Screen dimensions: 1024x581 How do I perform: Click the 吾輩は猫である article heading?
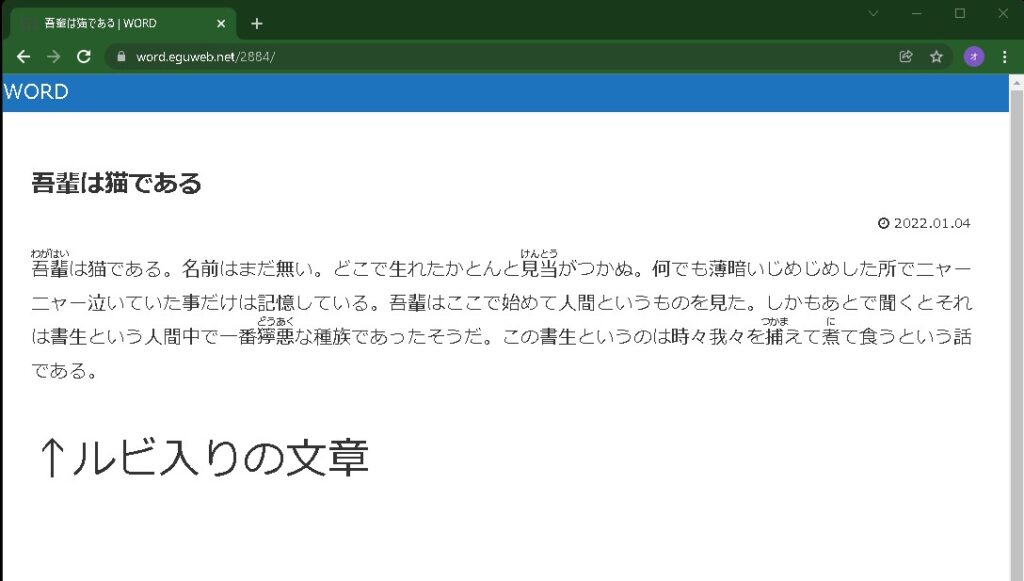pos(116,183)
